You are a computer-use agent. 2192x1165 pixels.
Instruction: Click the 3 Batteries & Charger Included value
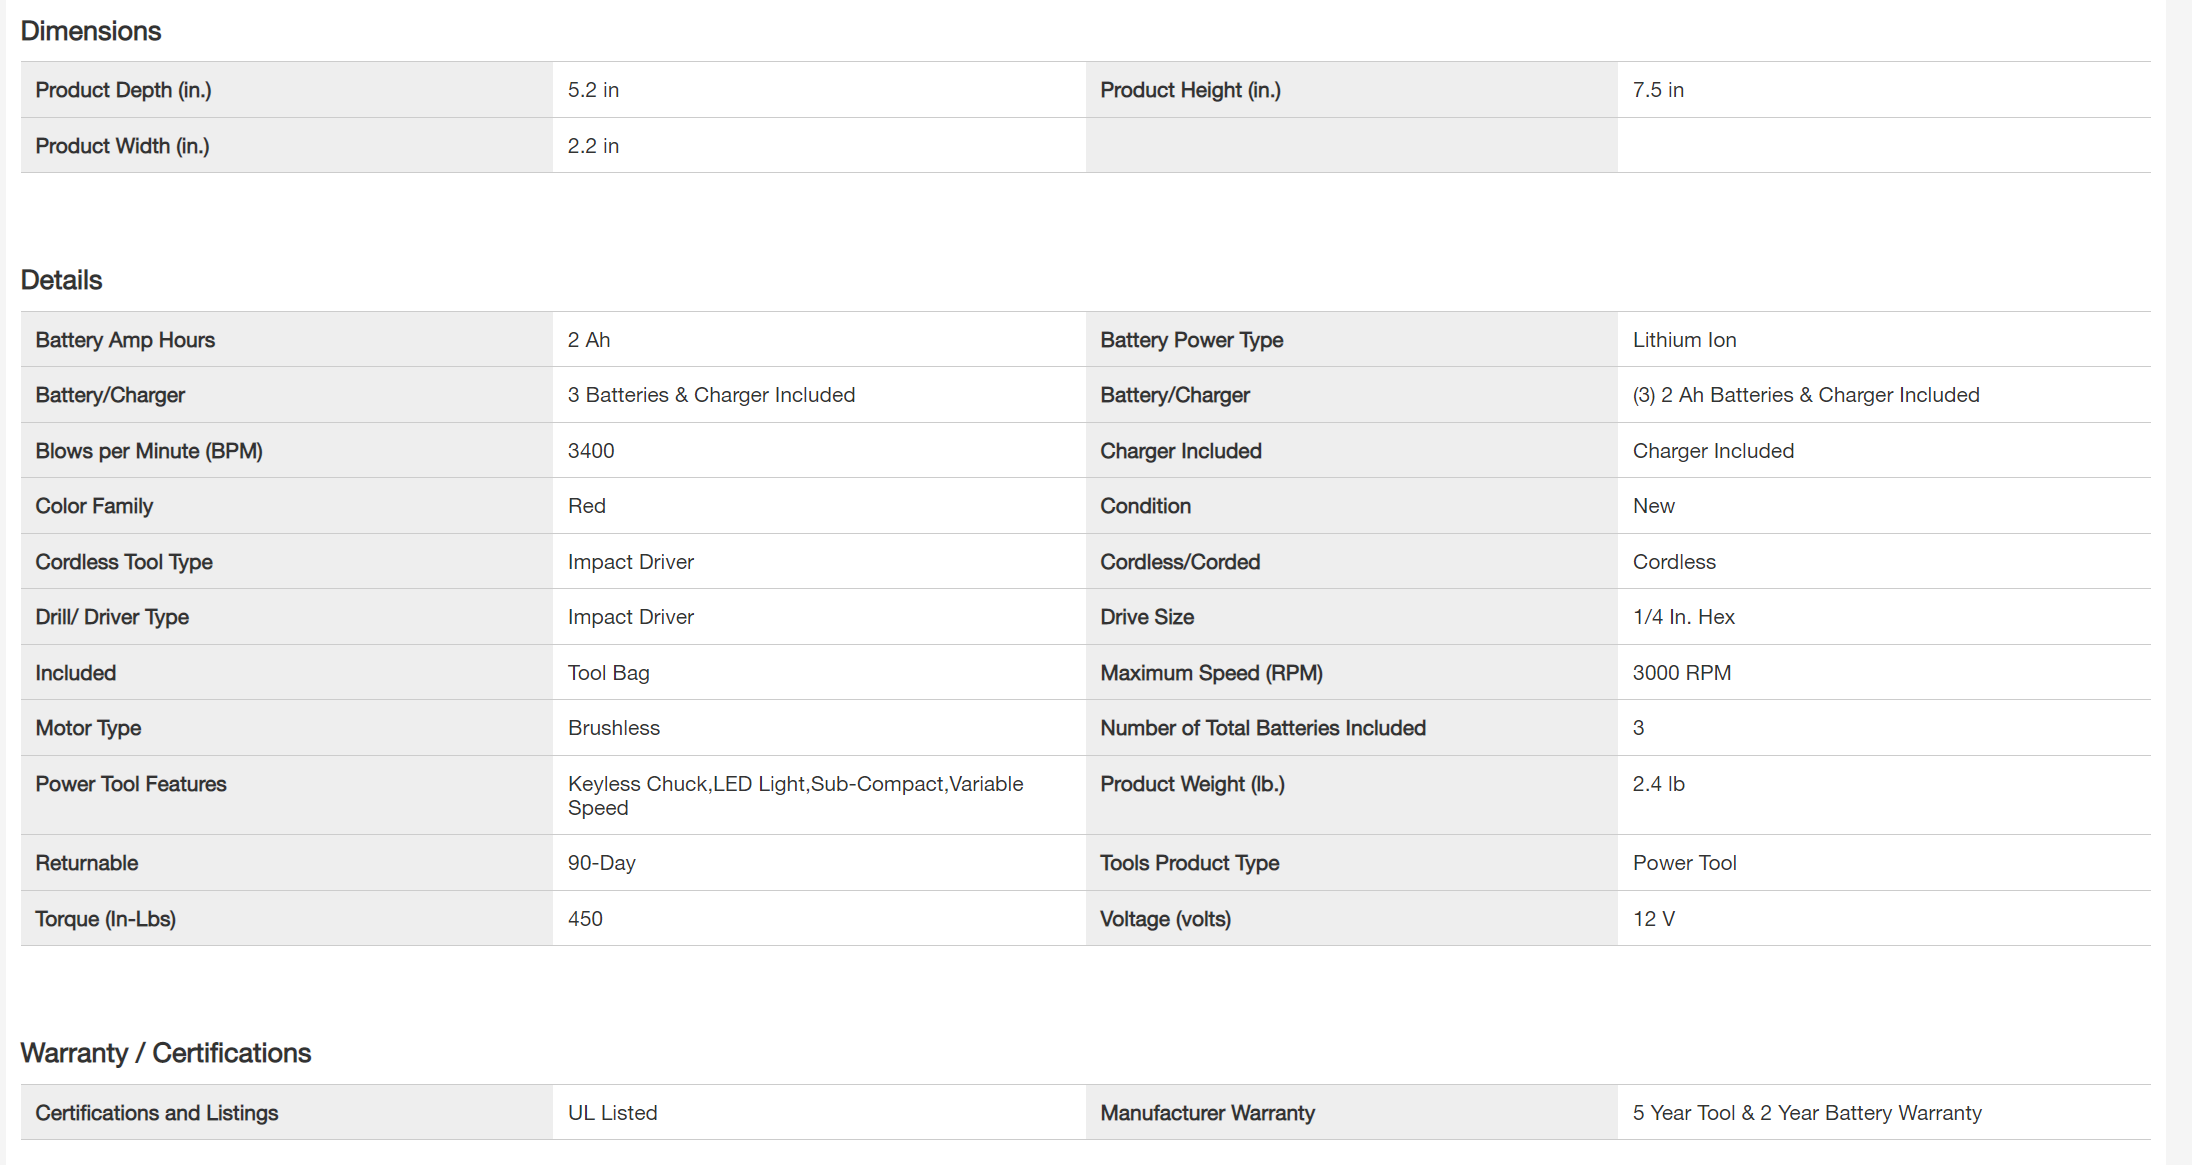click(711, 395)
